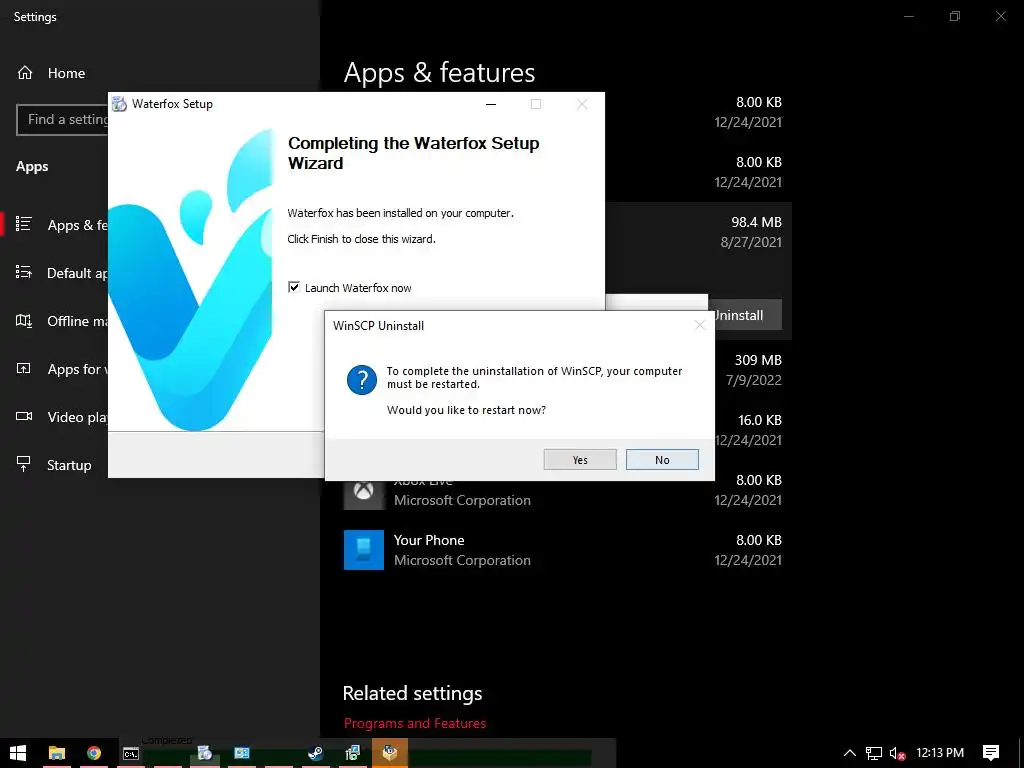Click No in the WinSCP Uninstall dialog
Screen dimensions: 1024x768
coord(662,460)
